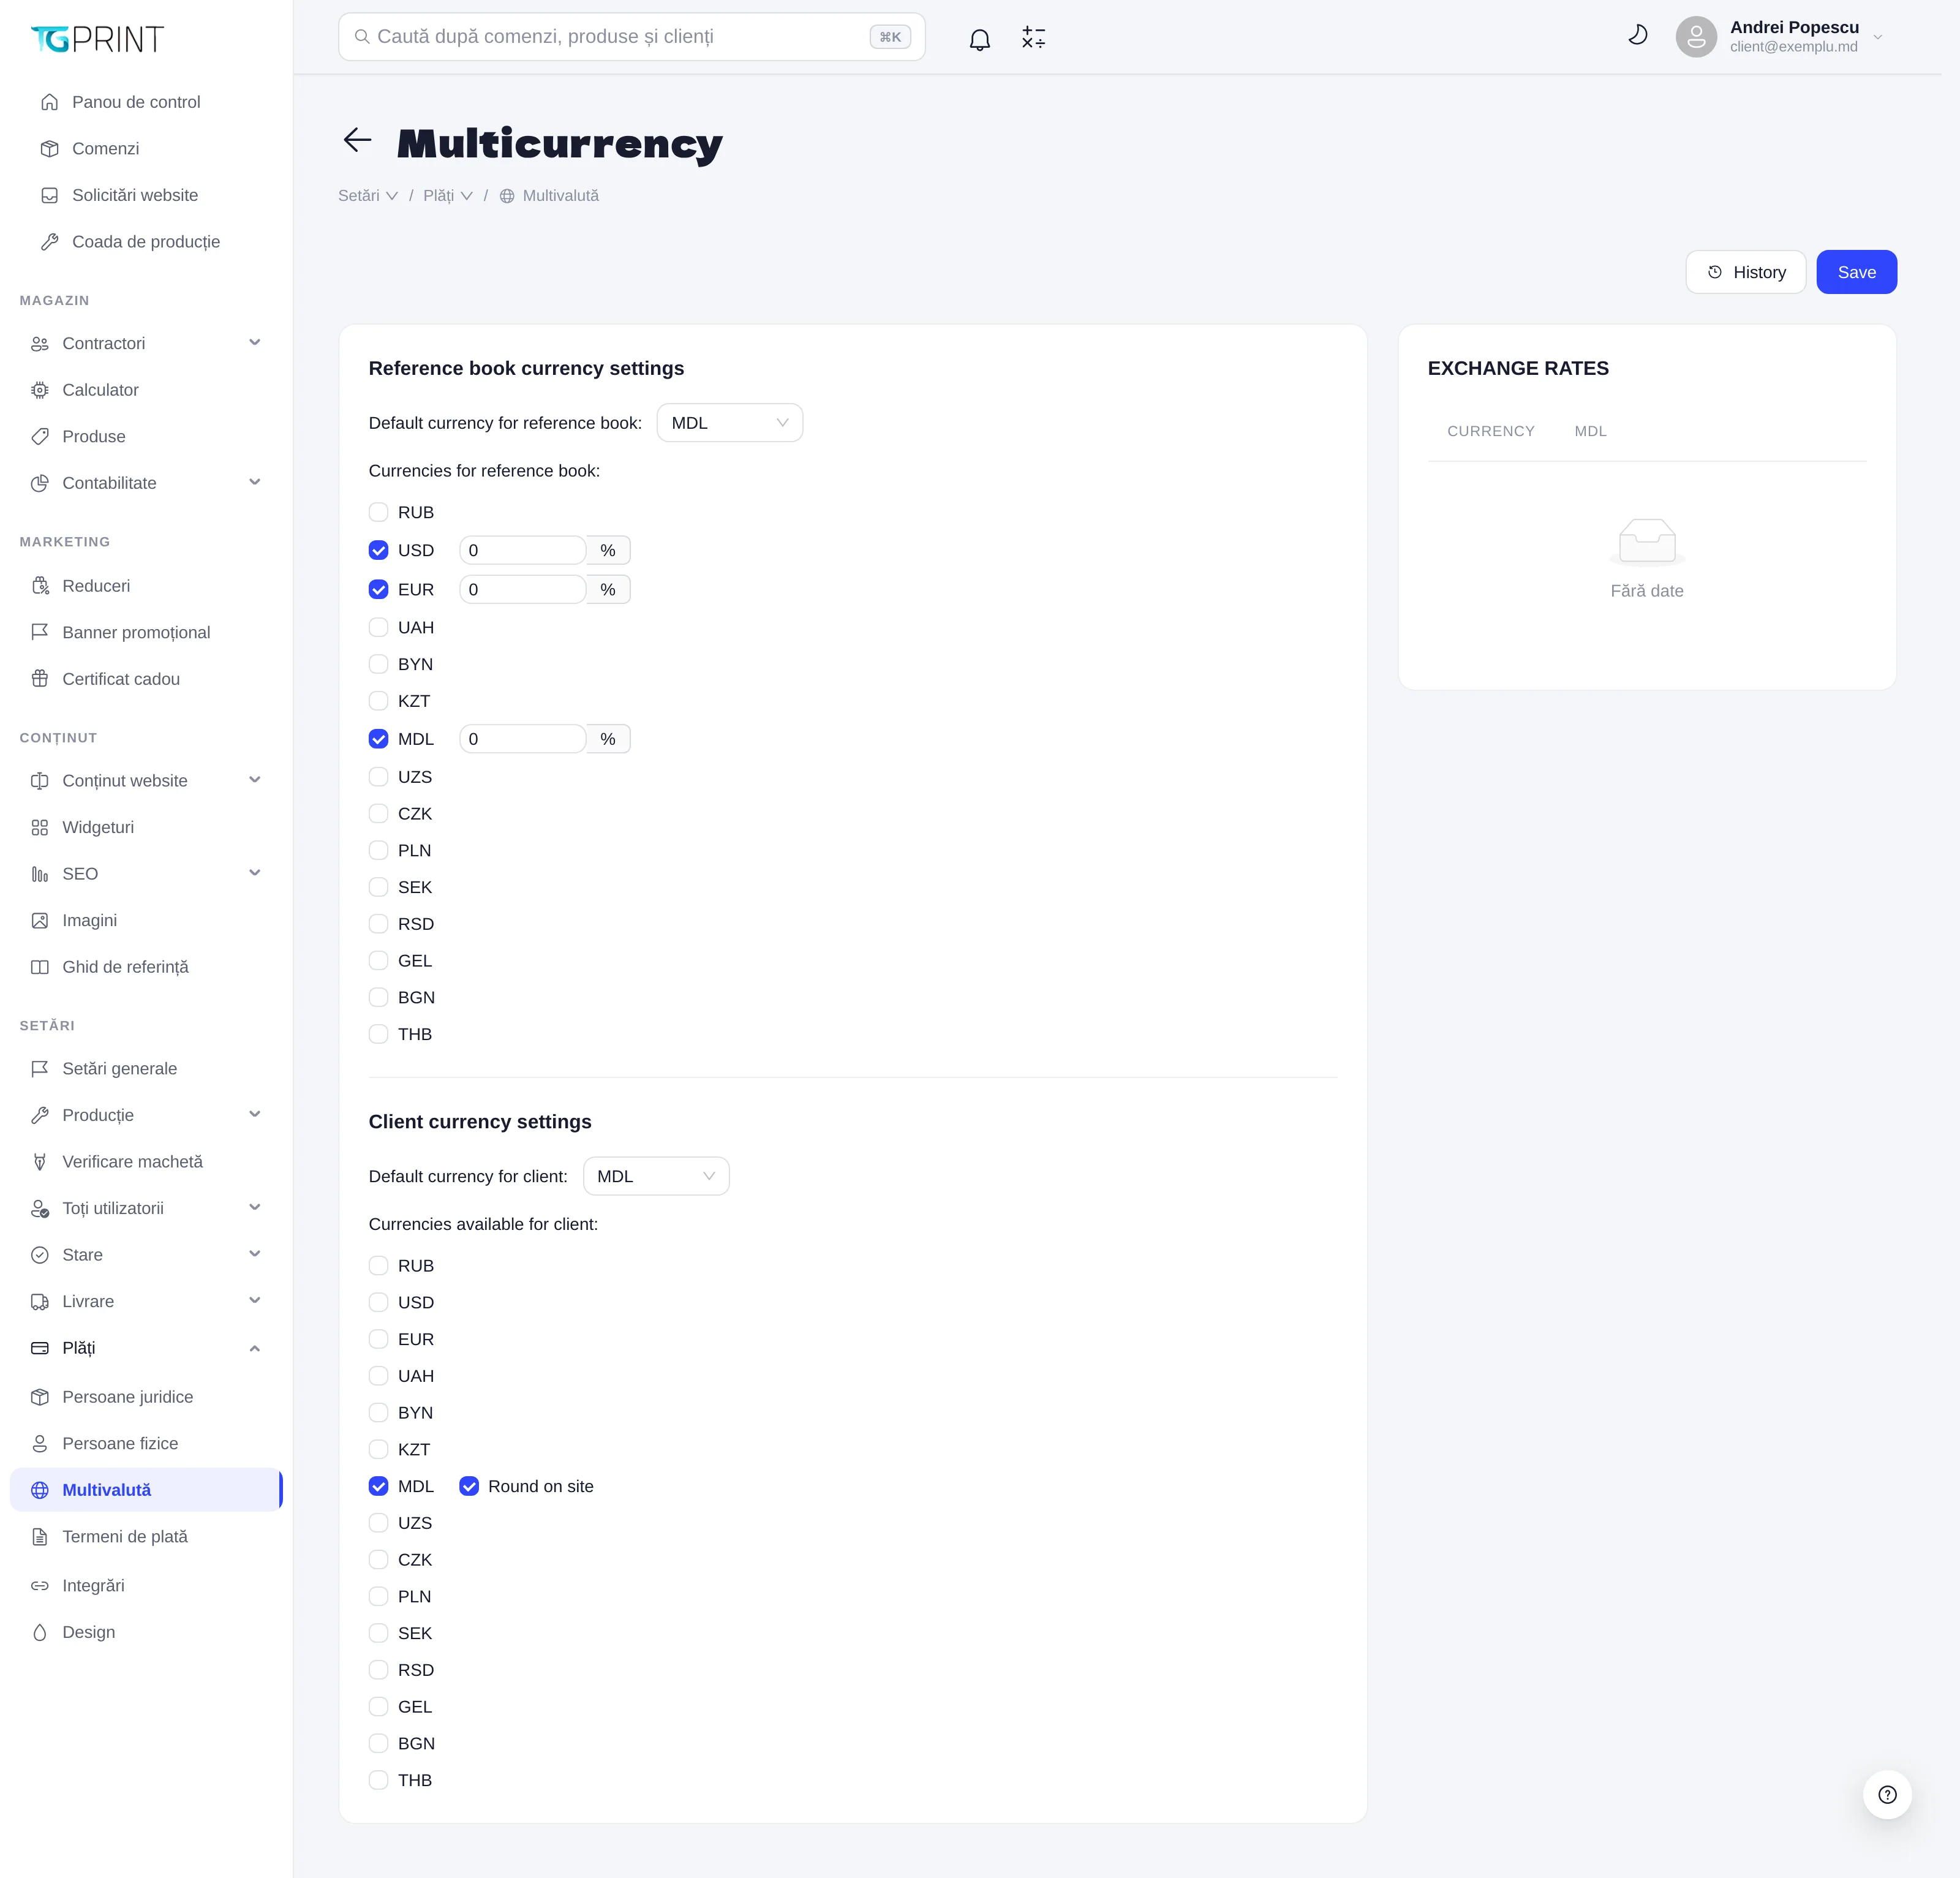Screen dimensions: 1960x1878
Task: Click the user avatar icon
Action: (1696, 37)
